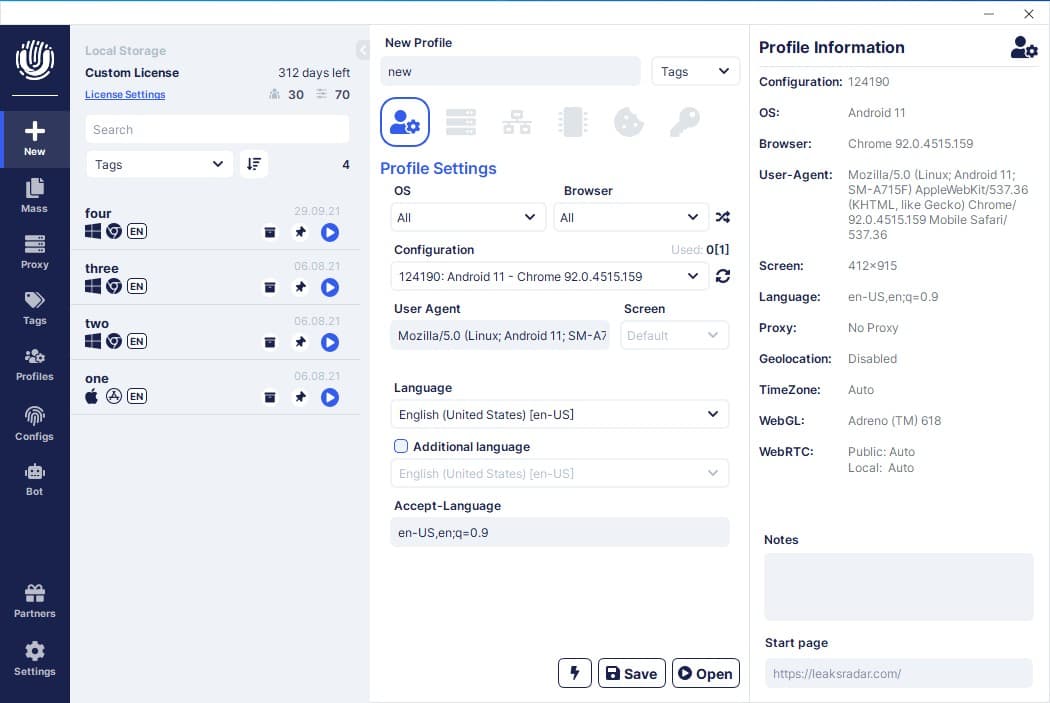Open the network connection settings icon
Image resolution: width=1050 pixels, height=703 pixels.
pos(517,122)
